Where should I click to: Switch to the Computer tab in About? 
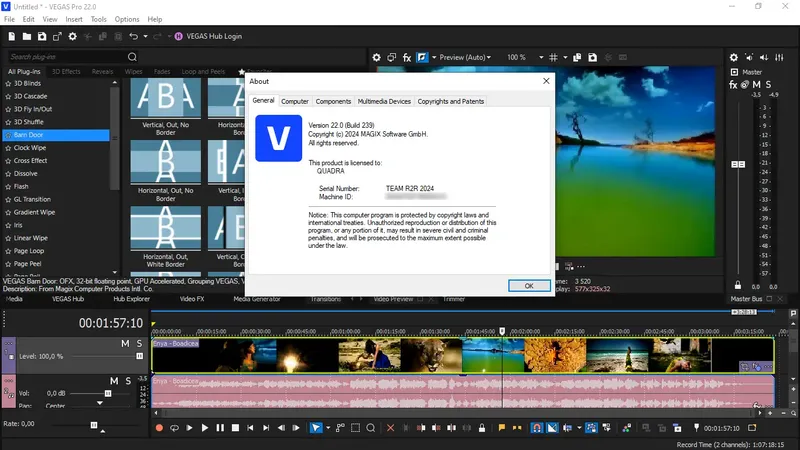[x=294, y=101]
